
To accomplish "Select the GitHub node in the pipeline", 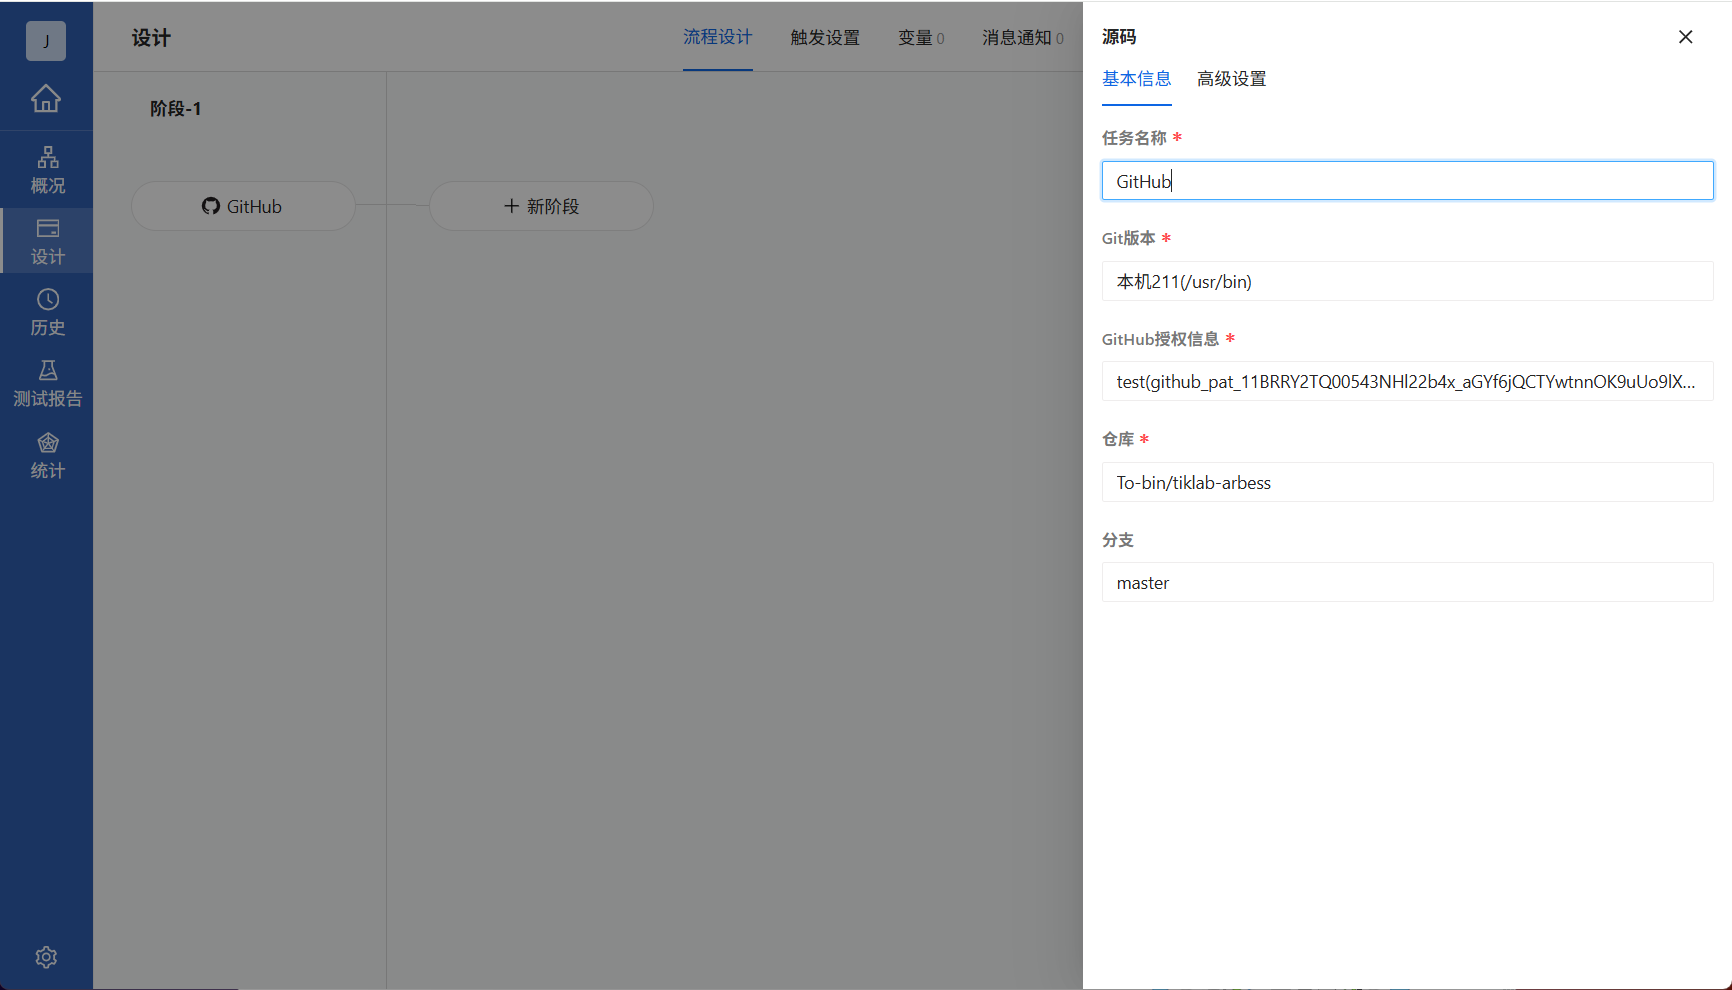I will (243, 206).
